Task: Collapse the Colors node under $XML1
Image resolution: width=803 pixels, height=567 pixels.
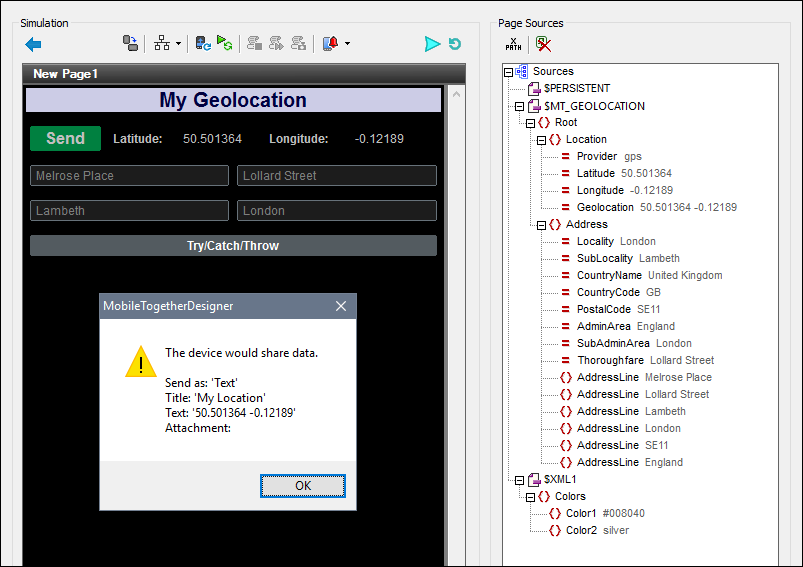Action: pos(530,497)
